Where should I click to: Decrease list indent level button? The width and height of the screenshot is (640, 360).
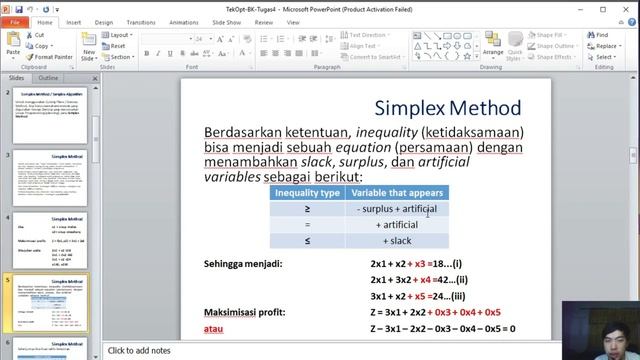(x=302, y=39)
